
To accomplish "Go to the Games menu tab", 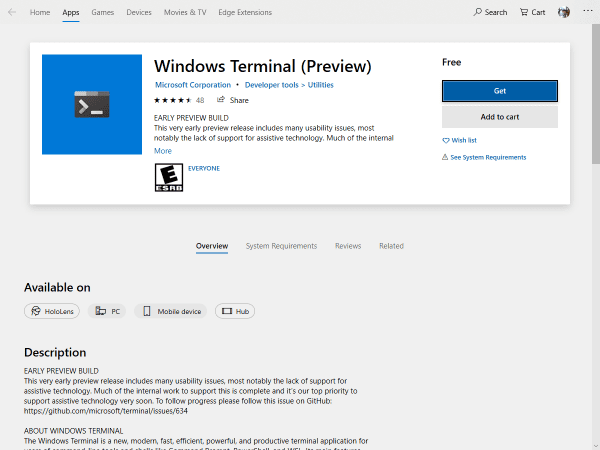I will click(x=102, y=12).
